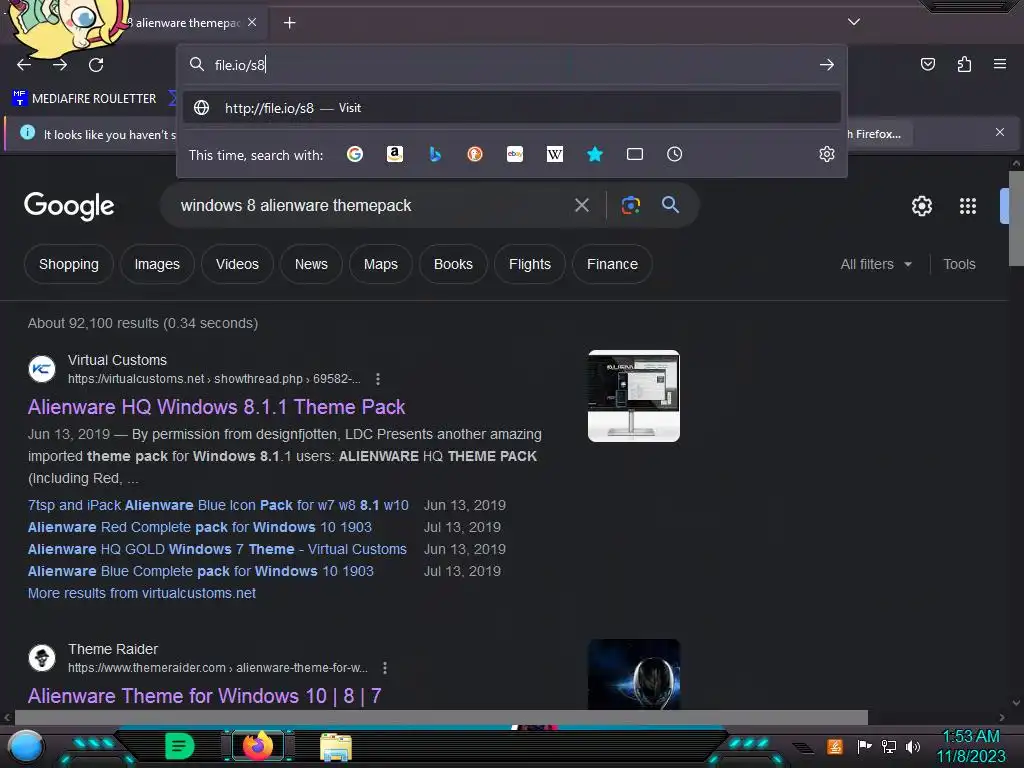This screenshot has height=768, width=1024.
Task: Open the Windows Start orb
Action: 25,746
